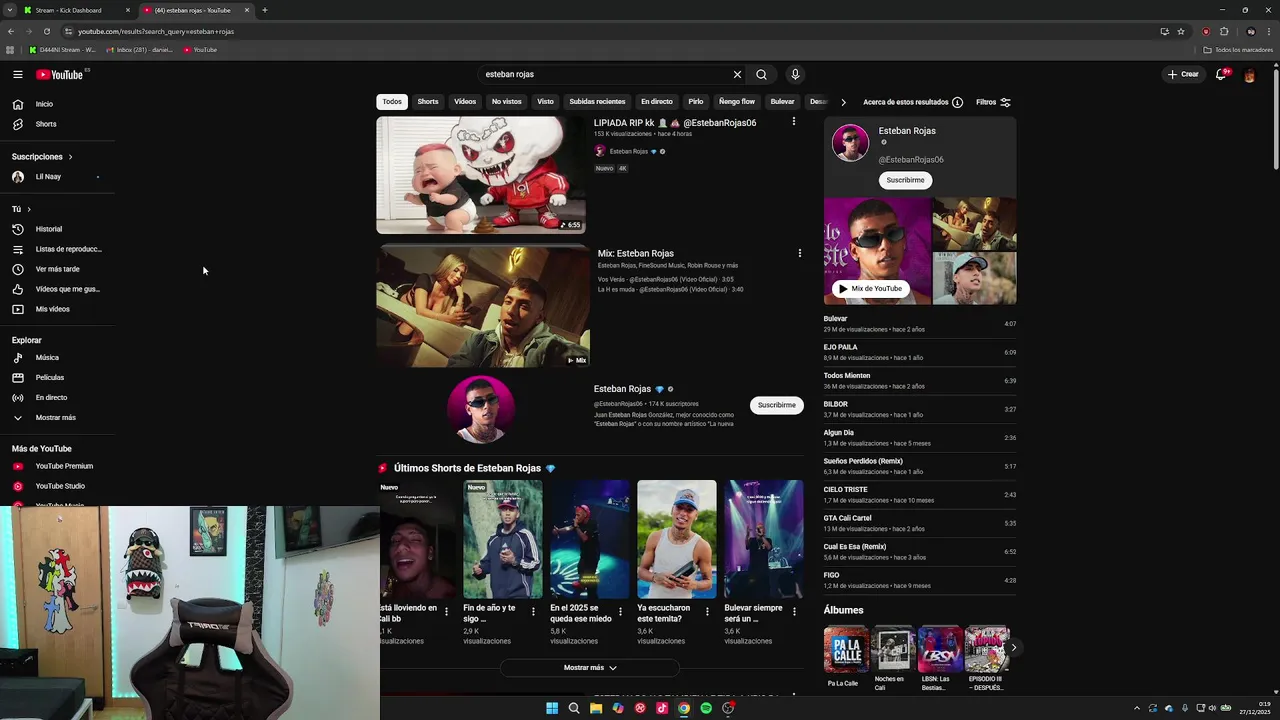Screen dimensions: 1280x720
Task: Select the Vídeos filter chip
Action: (x=465, y=102)
